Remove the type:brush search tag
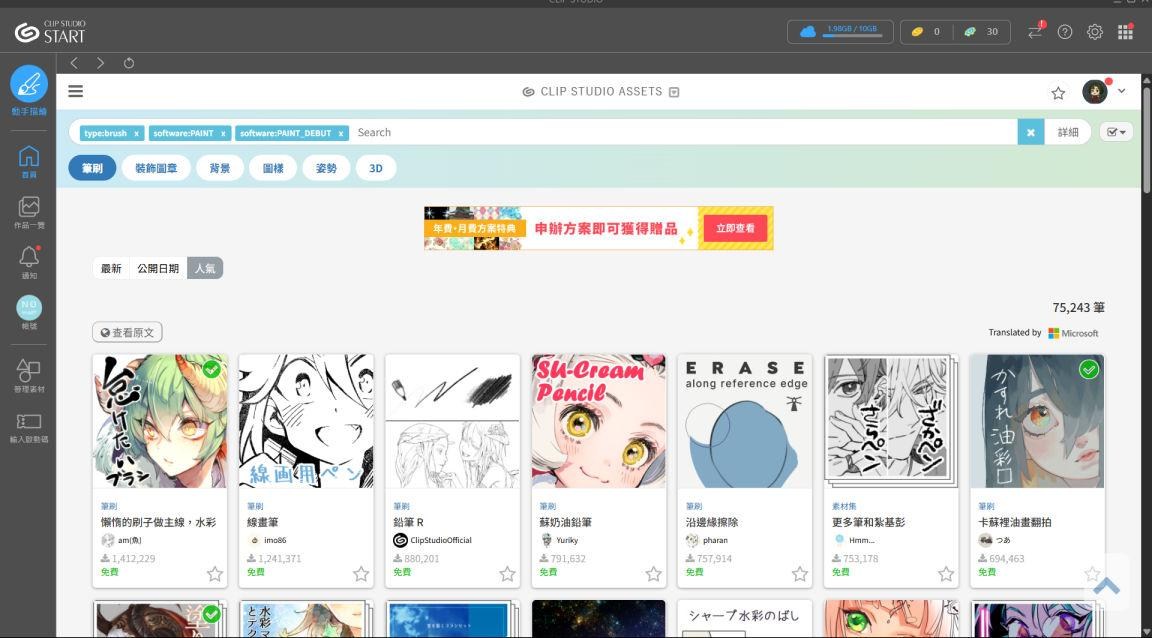The height and width of the screenshot is (638, 1152). tap(136, 133)
